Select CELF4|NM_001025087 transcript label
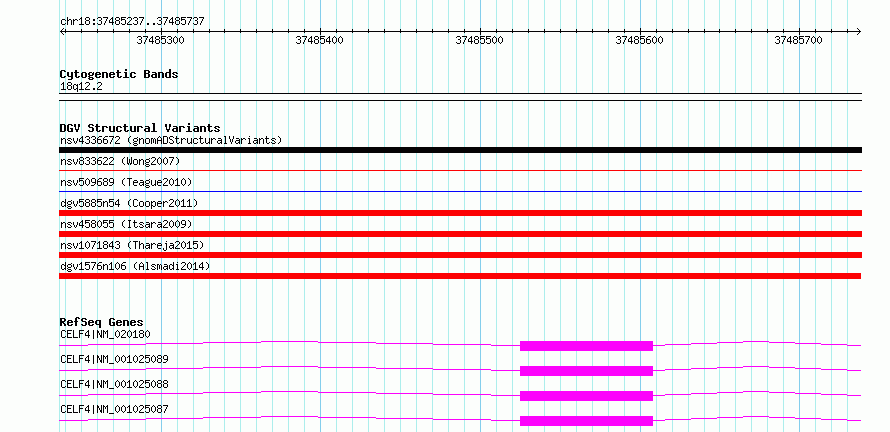This screenshot has height=432, width=890. pyautogui.click(x=114, y=409)
